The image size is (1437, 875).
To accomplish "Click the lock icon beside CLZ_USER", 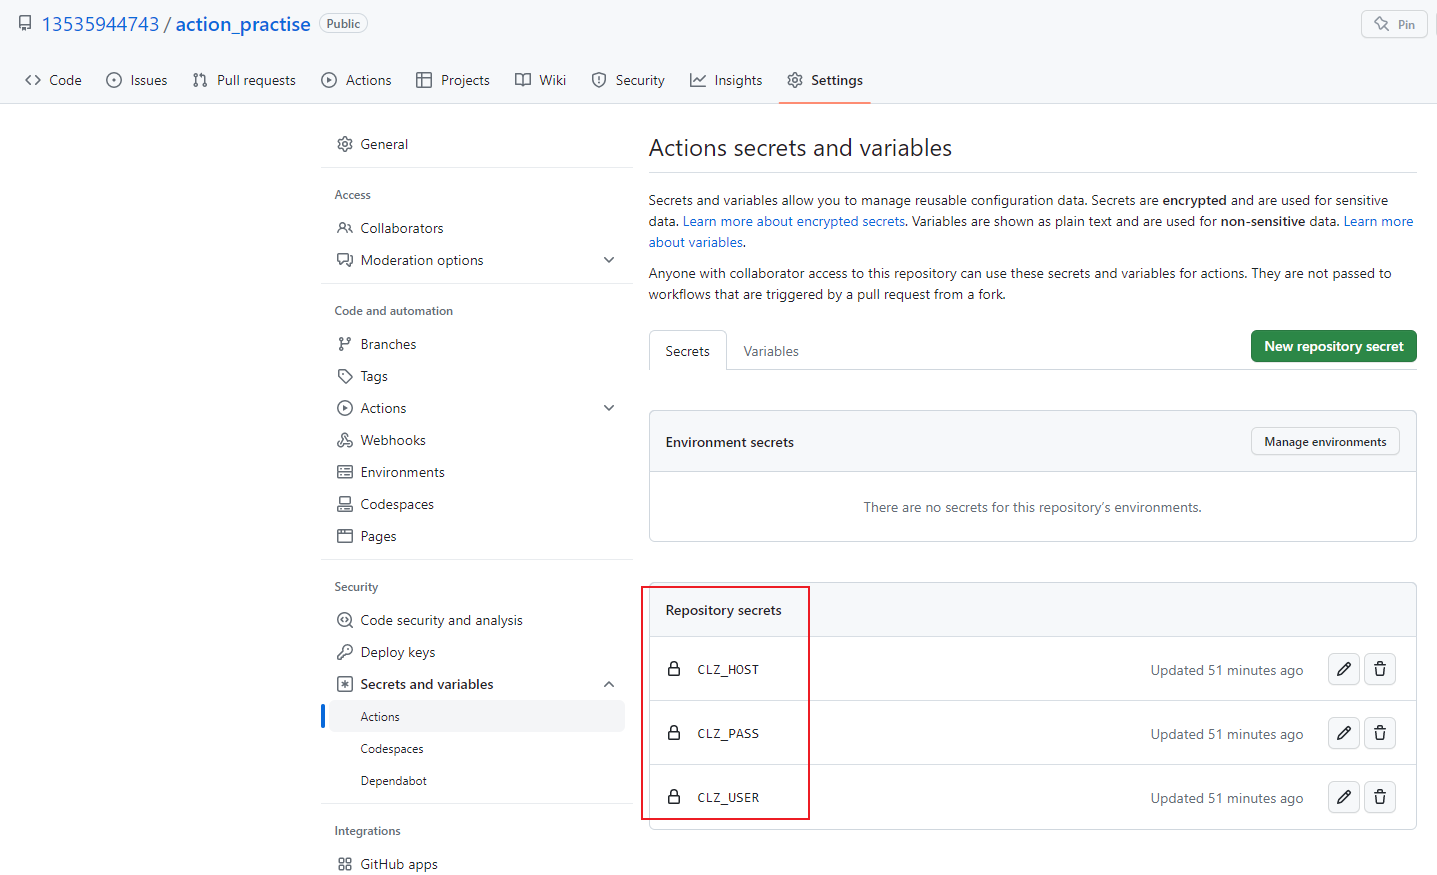I will (674, 797).
